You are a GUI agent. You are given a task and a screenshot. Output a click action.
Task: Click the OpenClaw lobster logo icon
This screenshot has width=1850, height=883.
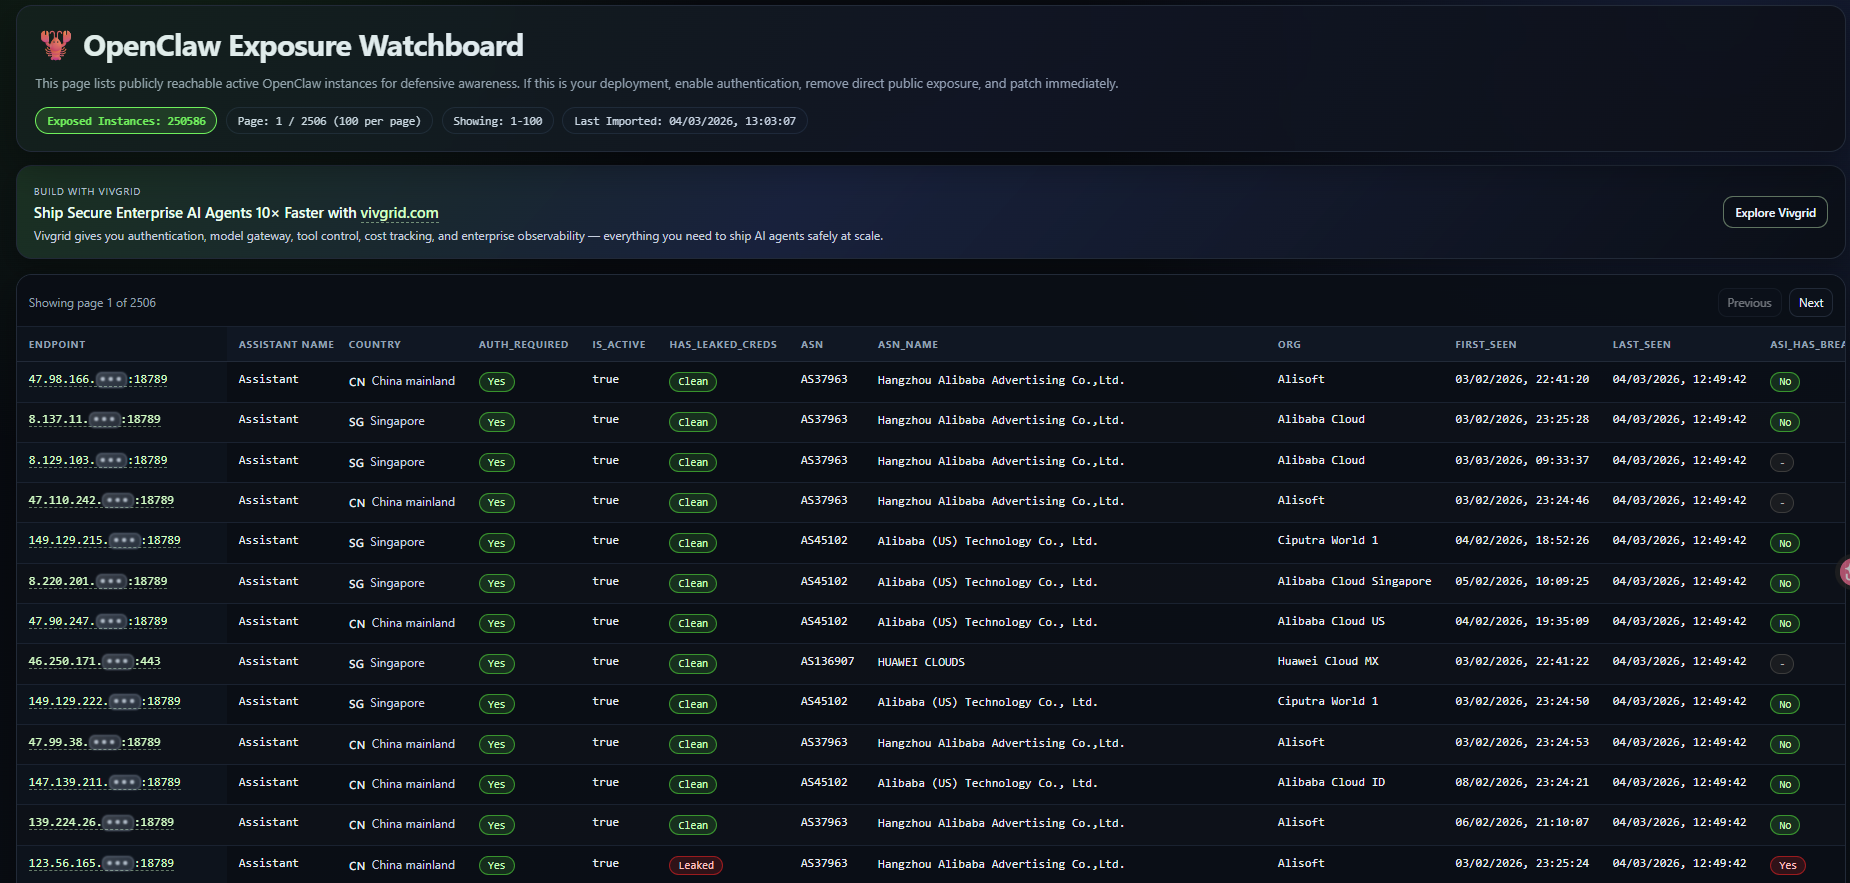pos(55,45)
